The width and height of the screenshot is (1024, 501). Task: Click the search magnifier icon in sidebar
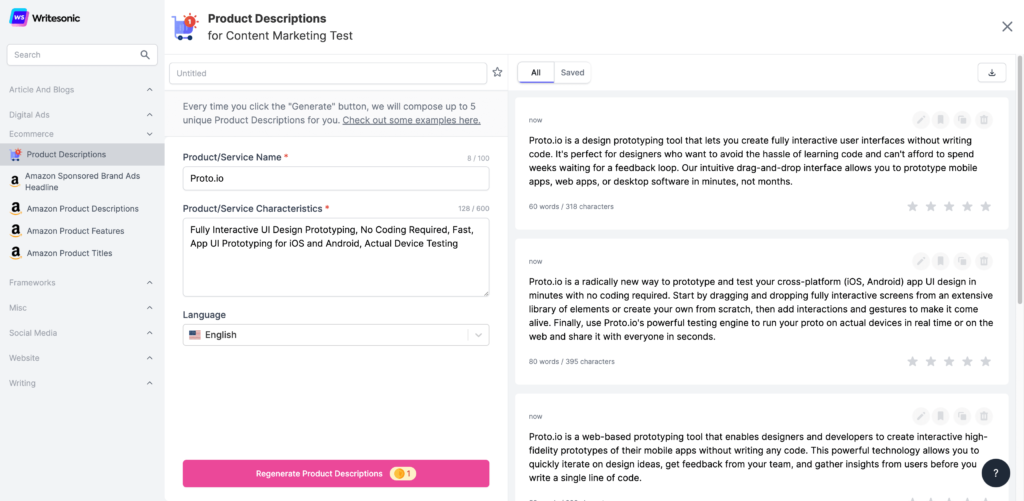(x=145, y=55)
